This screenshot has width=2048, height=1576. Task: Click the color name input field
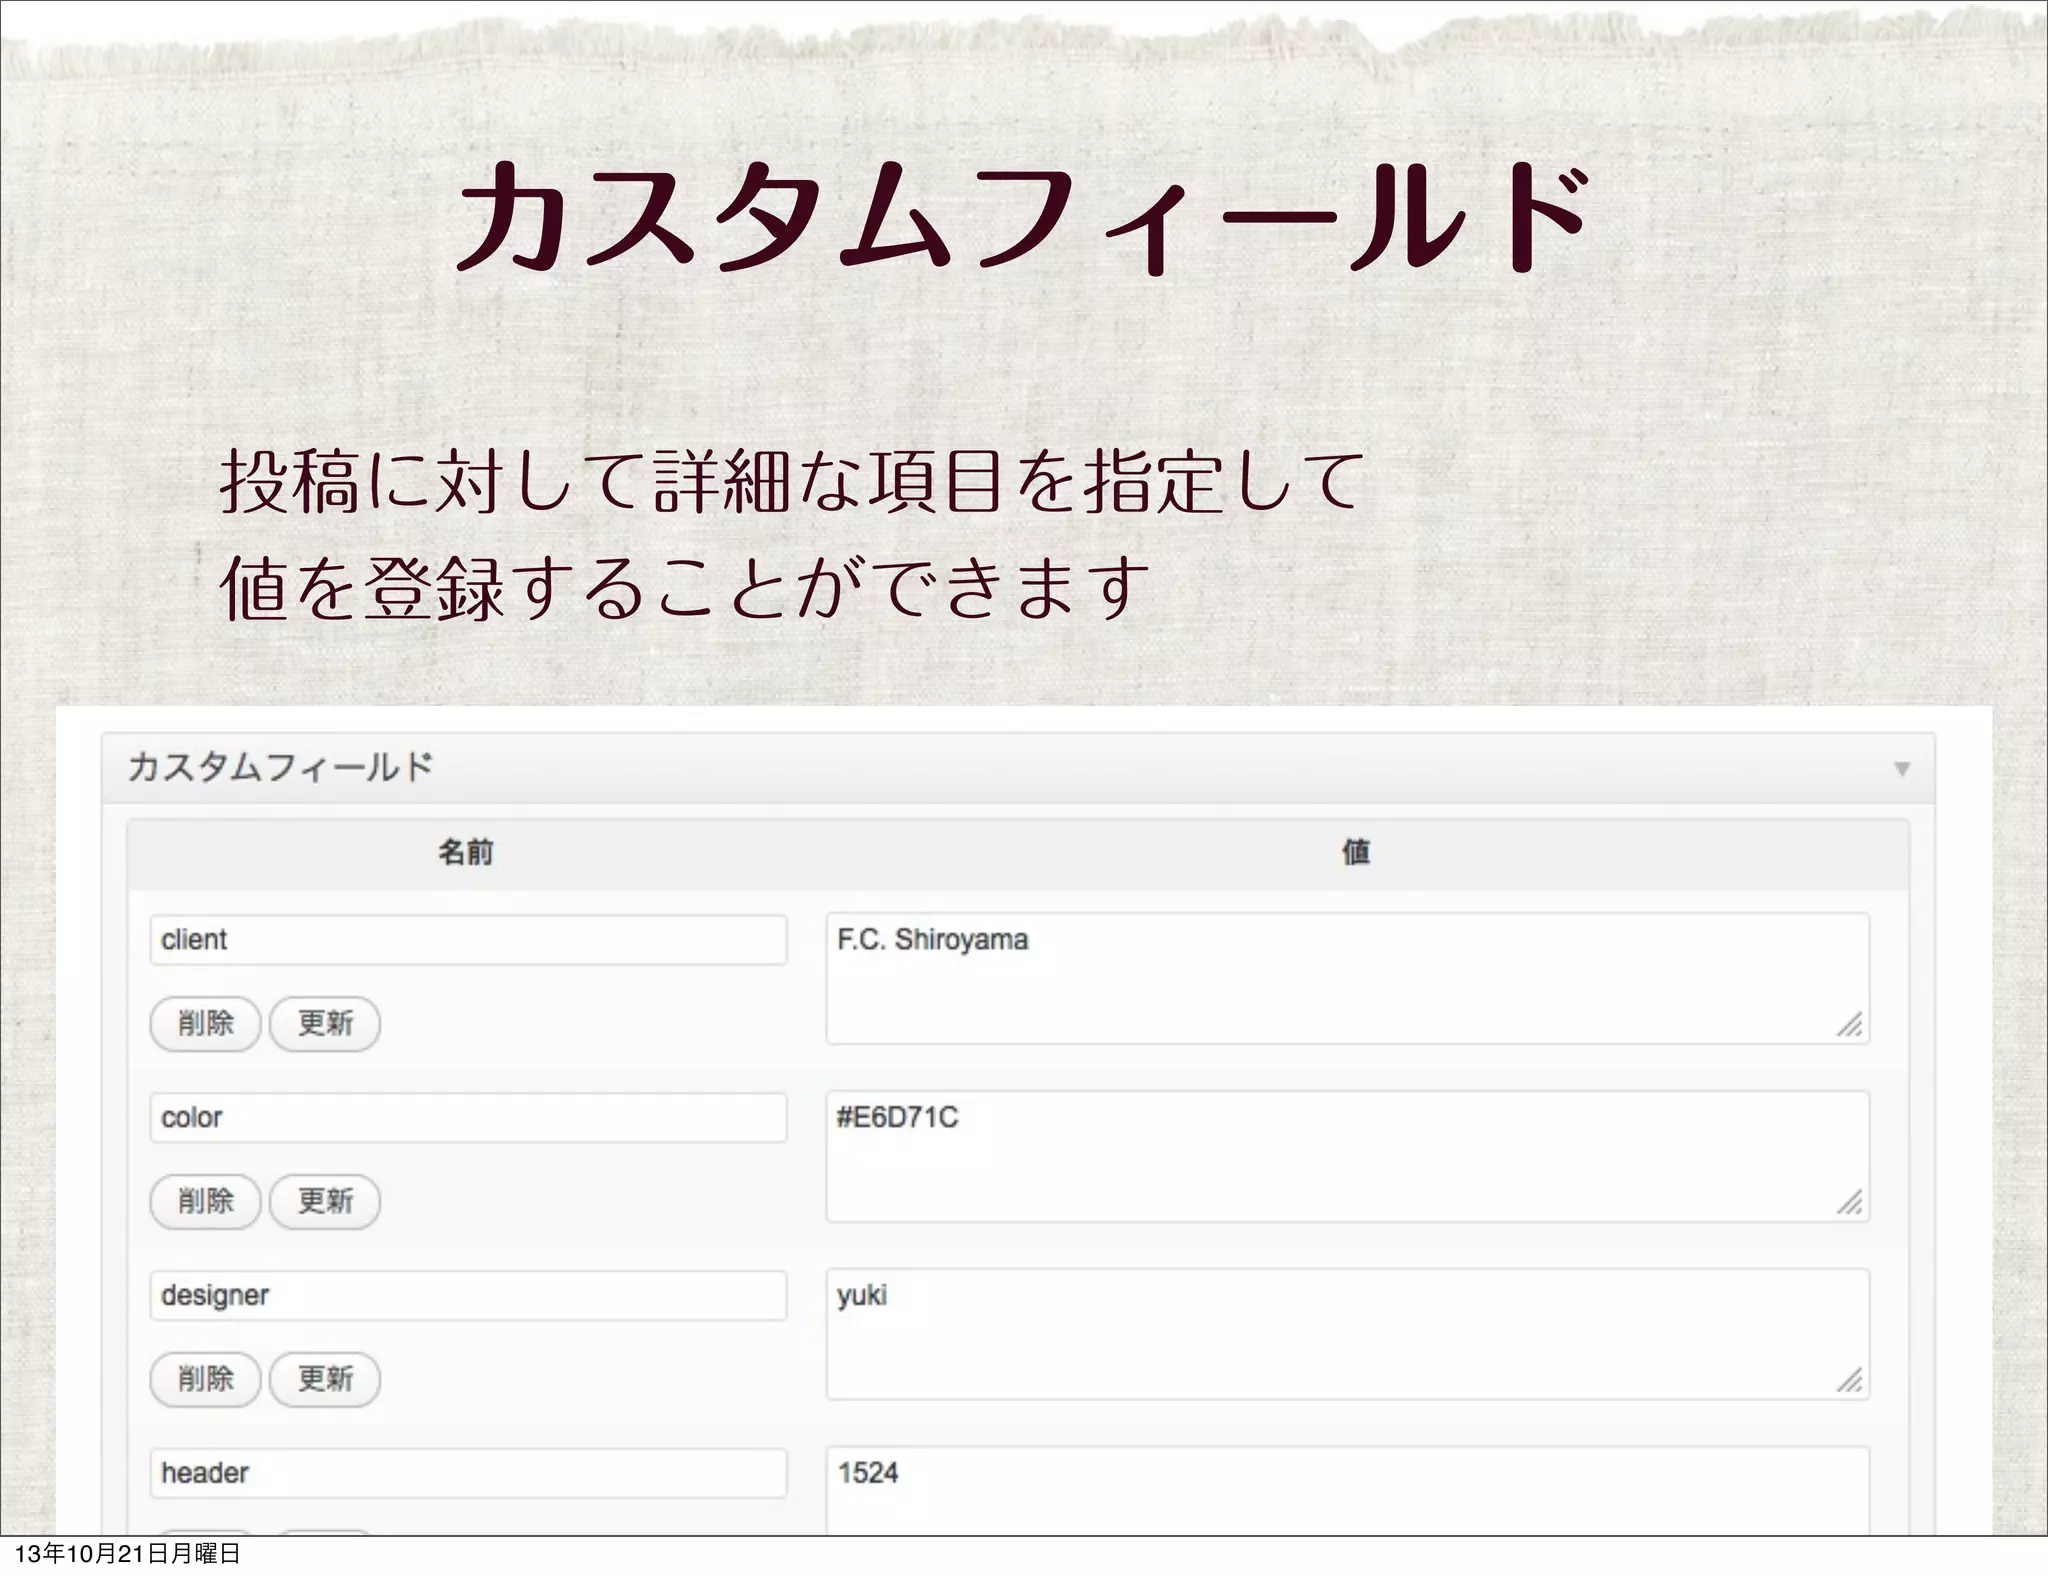tap(468, 1118)
